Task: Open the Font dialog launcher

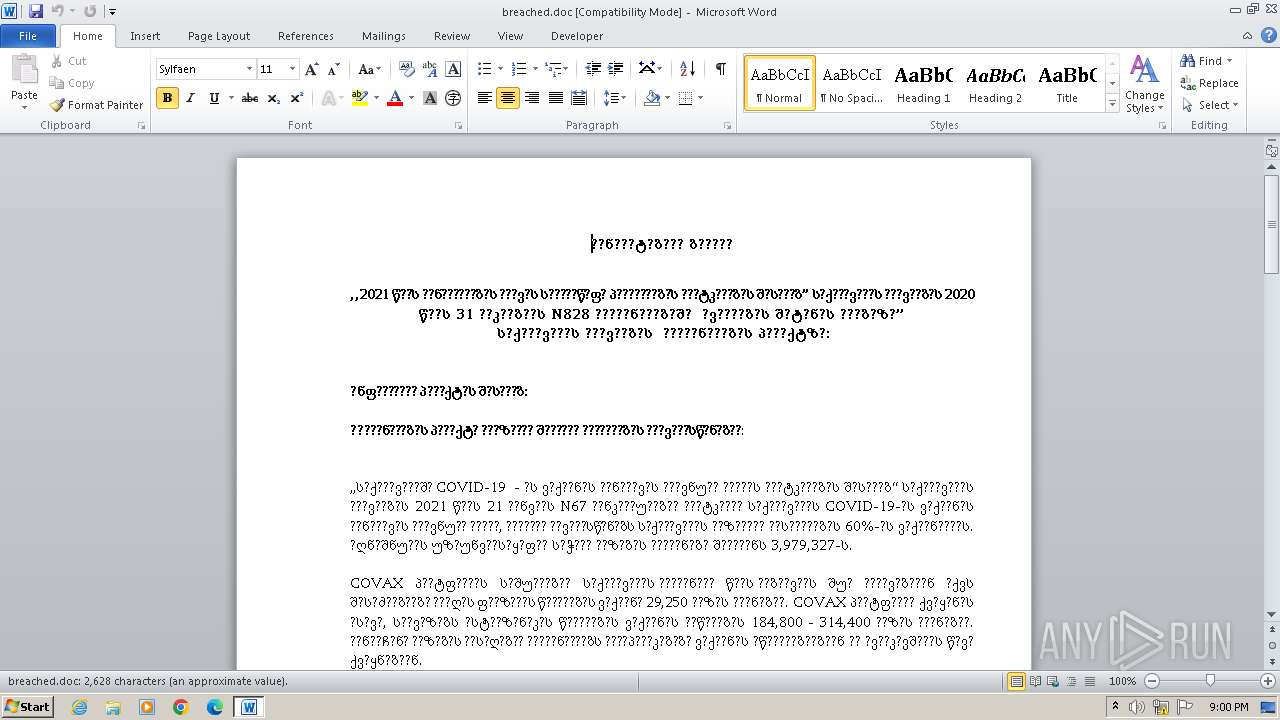Action: click(459, 126)
